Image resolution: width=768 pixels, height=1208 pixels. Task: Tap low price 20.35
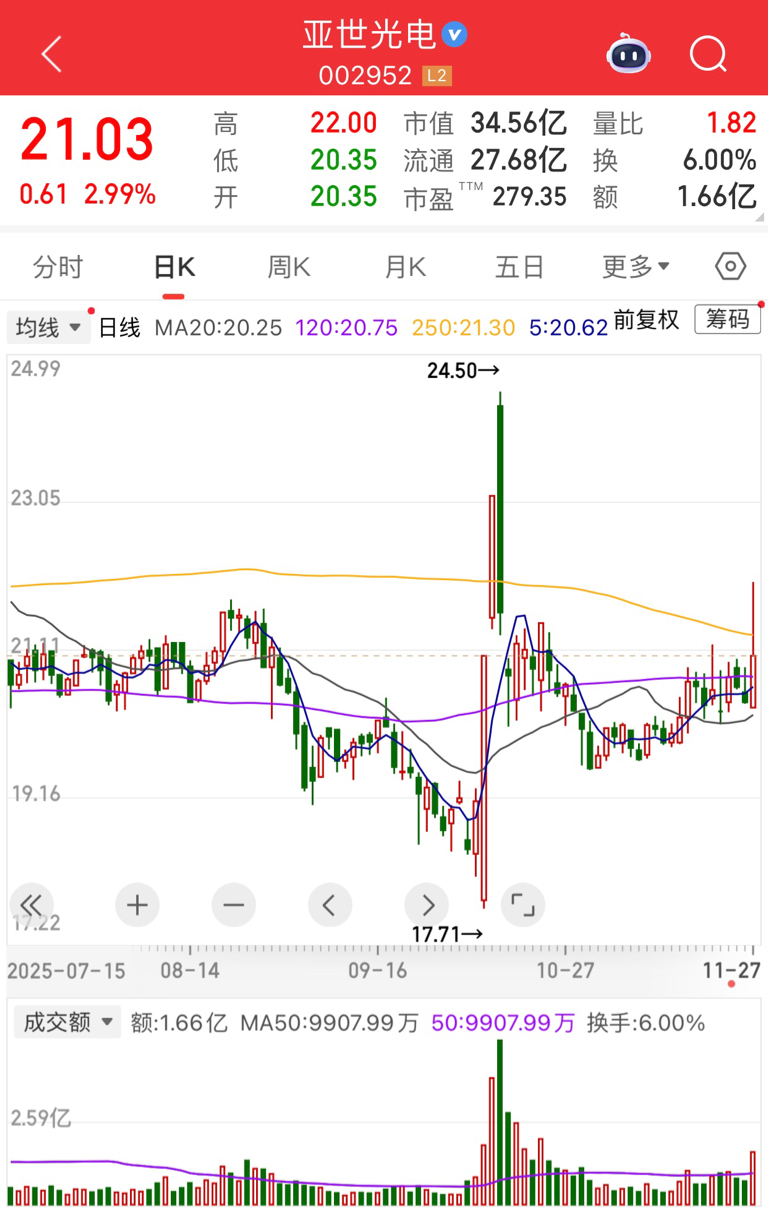point(343,160)
